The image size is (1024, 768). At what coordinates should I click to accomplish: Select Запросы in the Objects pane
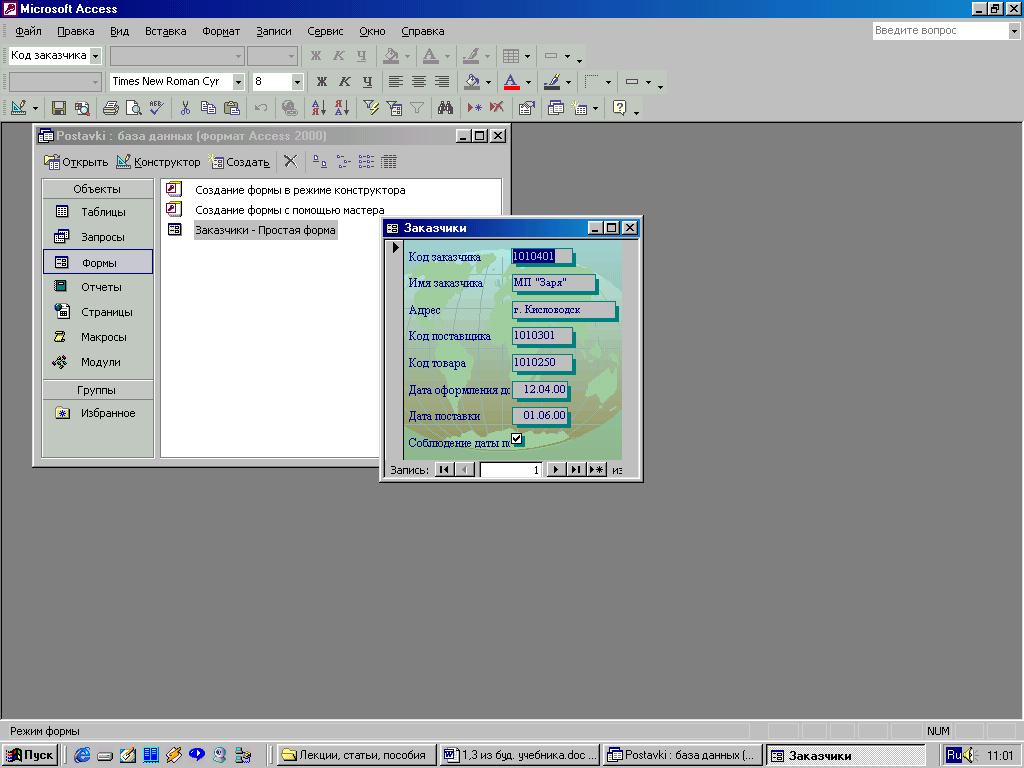pos(98,237)
